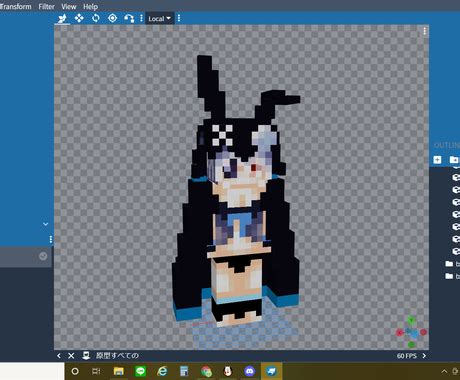Open the toolbar options dots left of Local
The width and height of the screenshot is (460, 380).
[141, 18]
